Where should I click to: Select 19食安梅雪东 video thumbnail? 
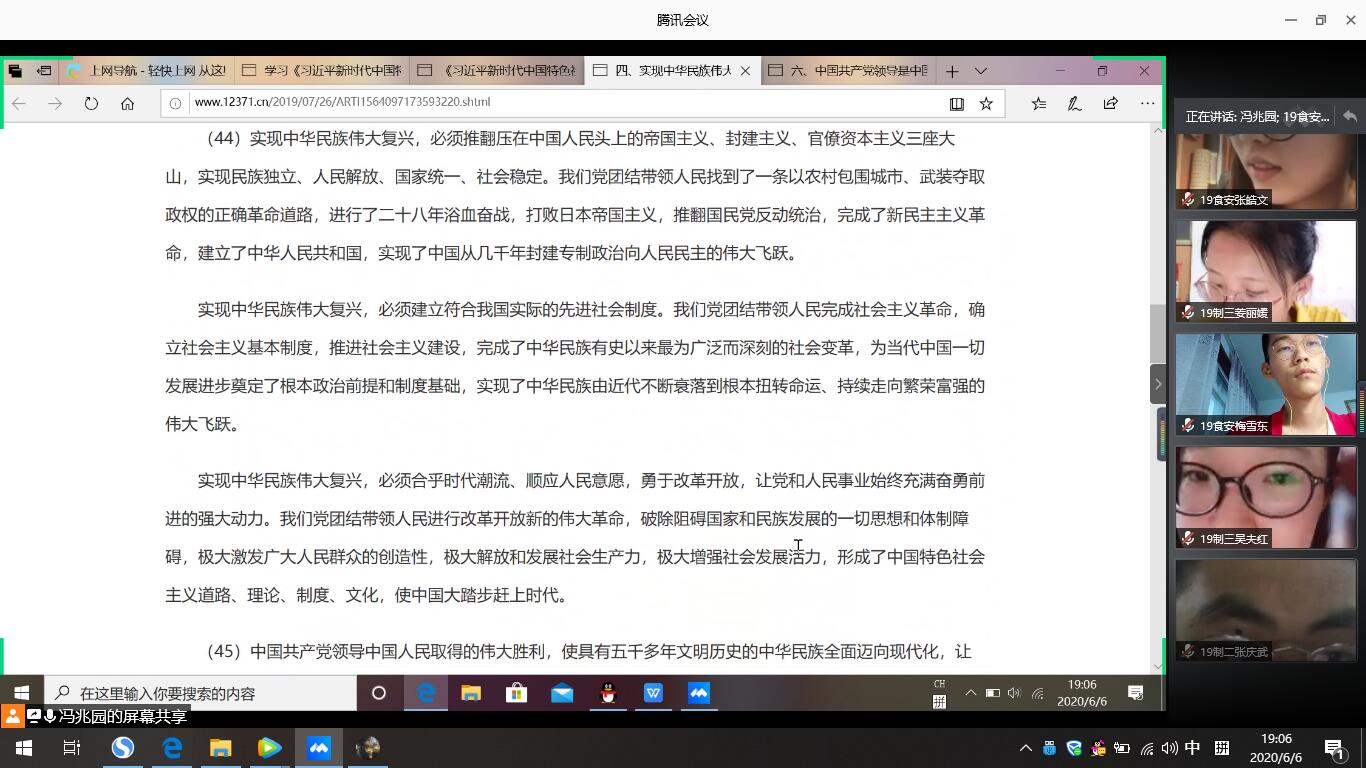(x=1266, y=384)
